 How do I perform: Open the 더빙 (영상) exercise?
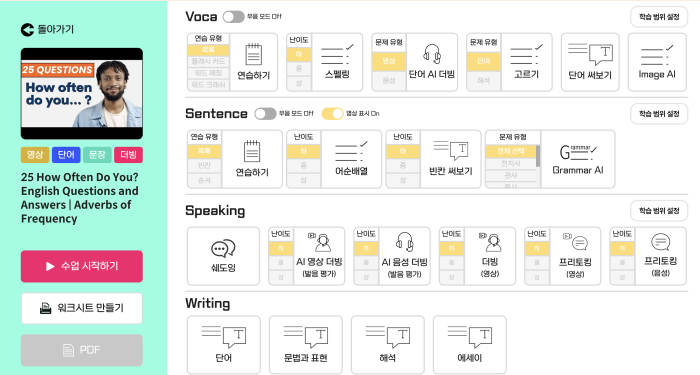490,256
